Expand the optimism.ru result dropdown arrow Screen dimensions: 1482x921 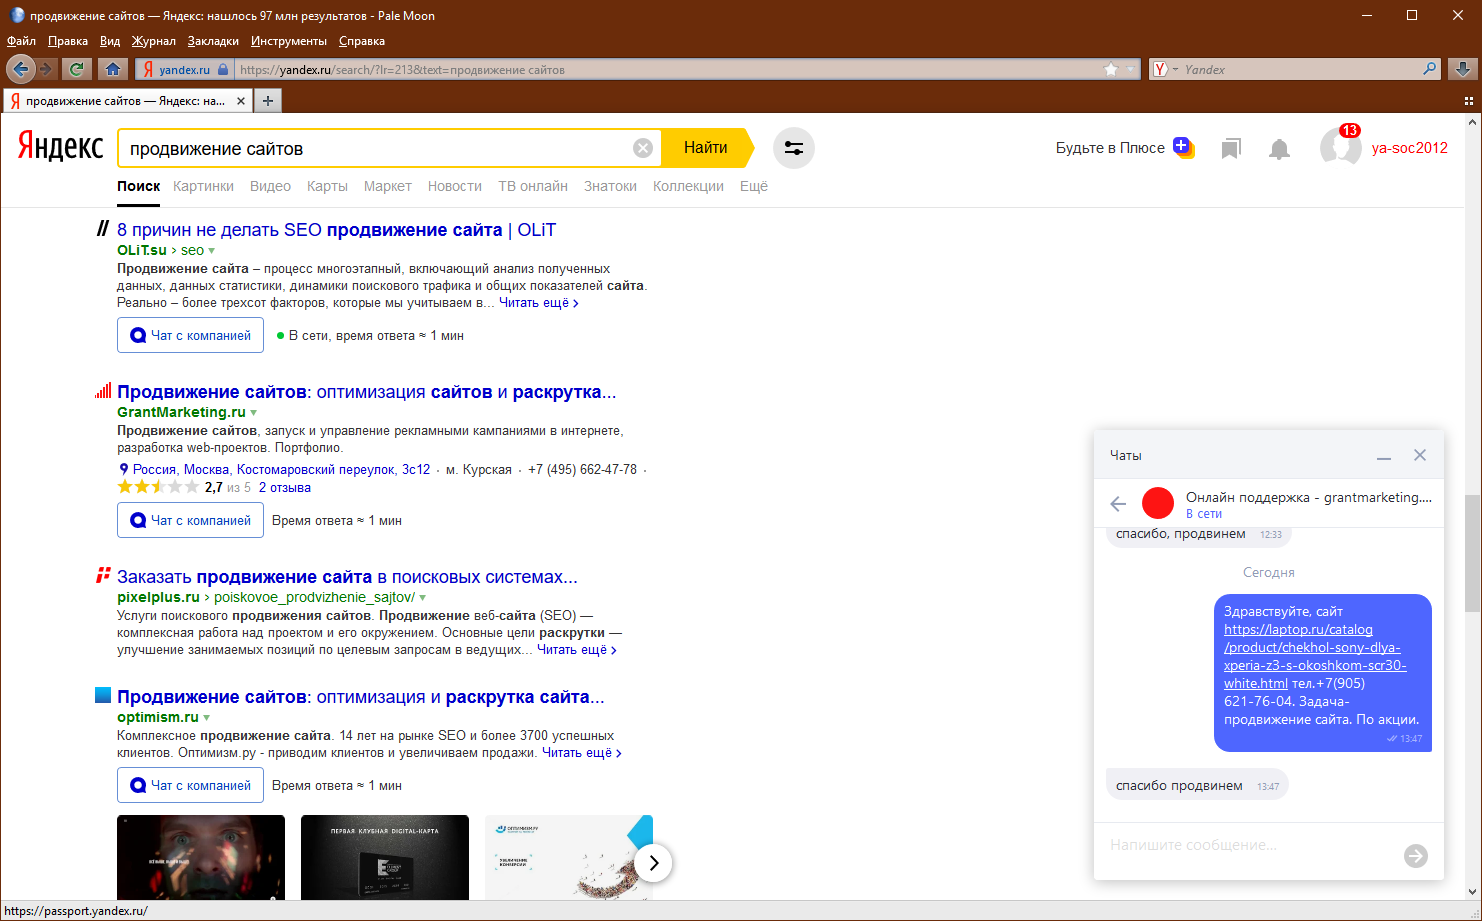[207, 718]
